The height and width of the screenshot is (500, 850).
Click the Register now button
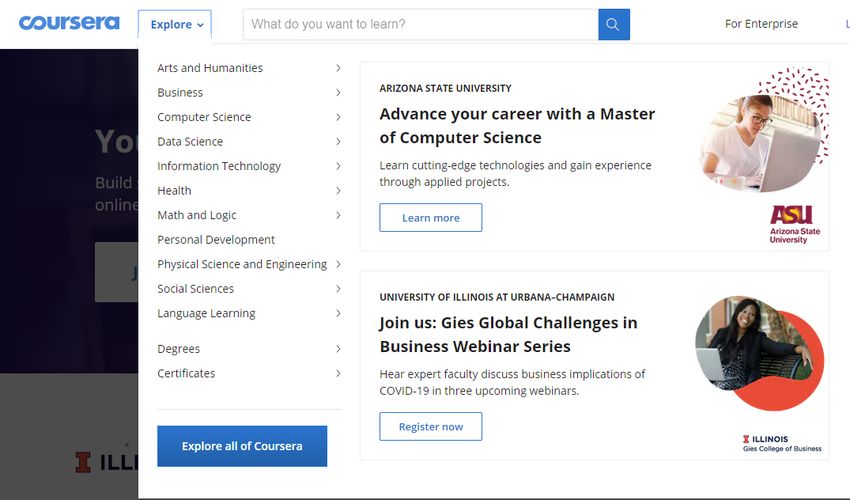click(431, 426)
